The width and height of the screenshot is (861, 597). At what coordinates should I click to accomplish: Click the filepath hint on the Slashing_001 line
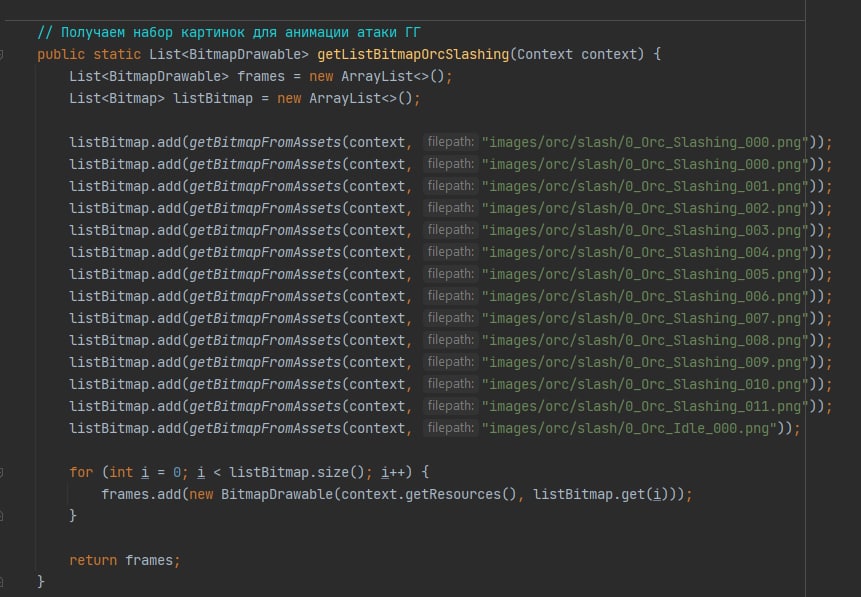point(451,186)
